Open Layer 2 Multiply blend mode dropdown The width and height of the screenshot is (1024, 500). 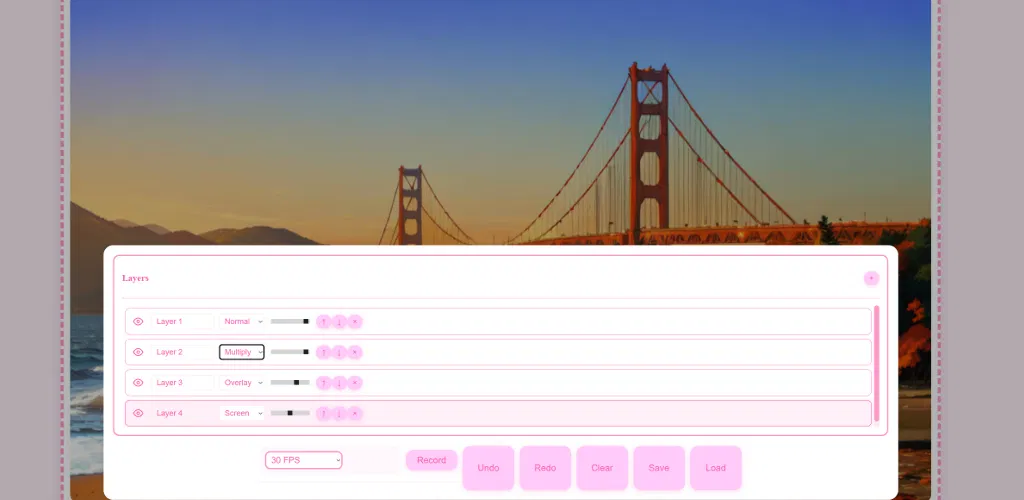click(242, 352)
